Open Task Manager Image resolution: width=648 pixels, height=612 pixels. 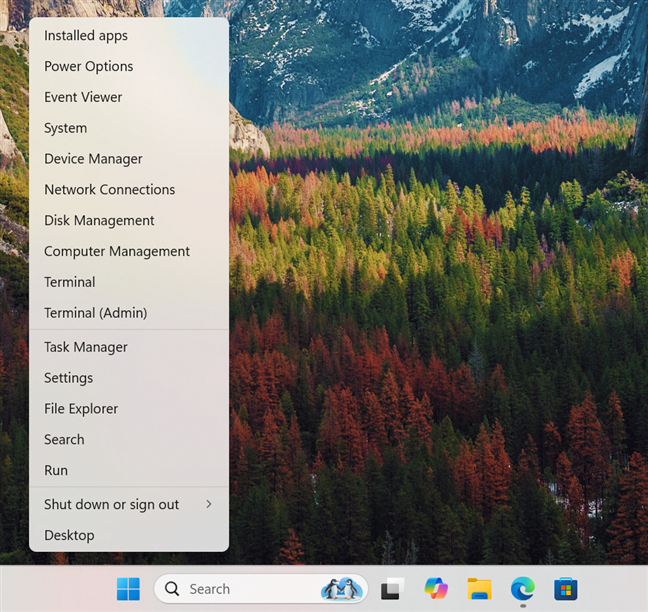tap(129, 347)
